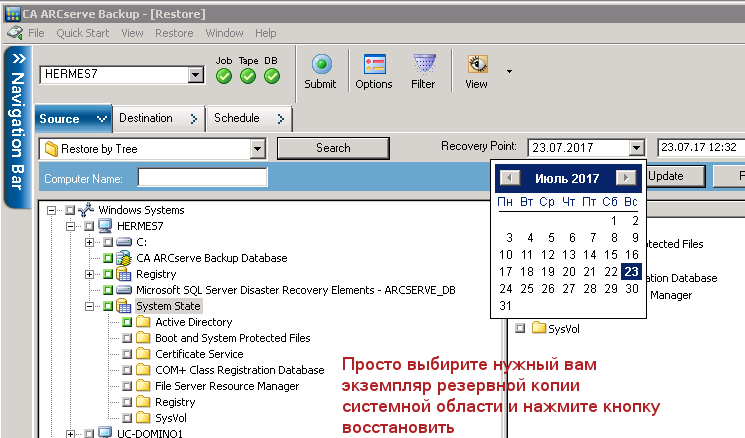Switch to the Destination tab
This screenshot has height=438, width=745.
tap(159, 118)
